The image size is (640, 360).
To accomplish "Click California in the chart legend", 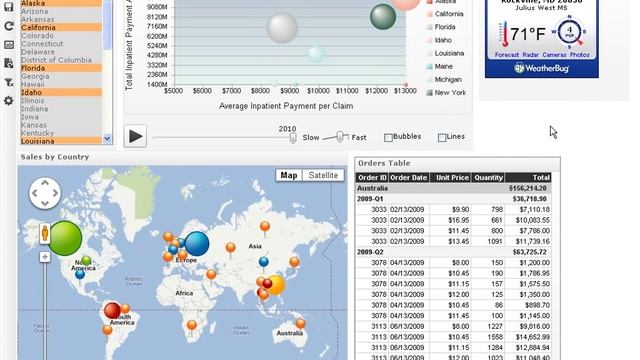I will [x=445, y=14].
